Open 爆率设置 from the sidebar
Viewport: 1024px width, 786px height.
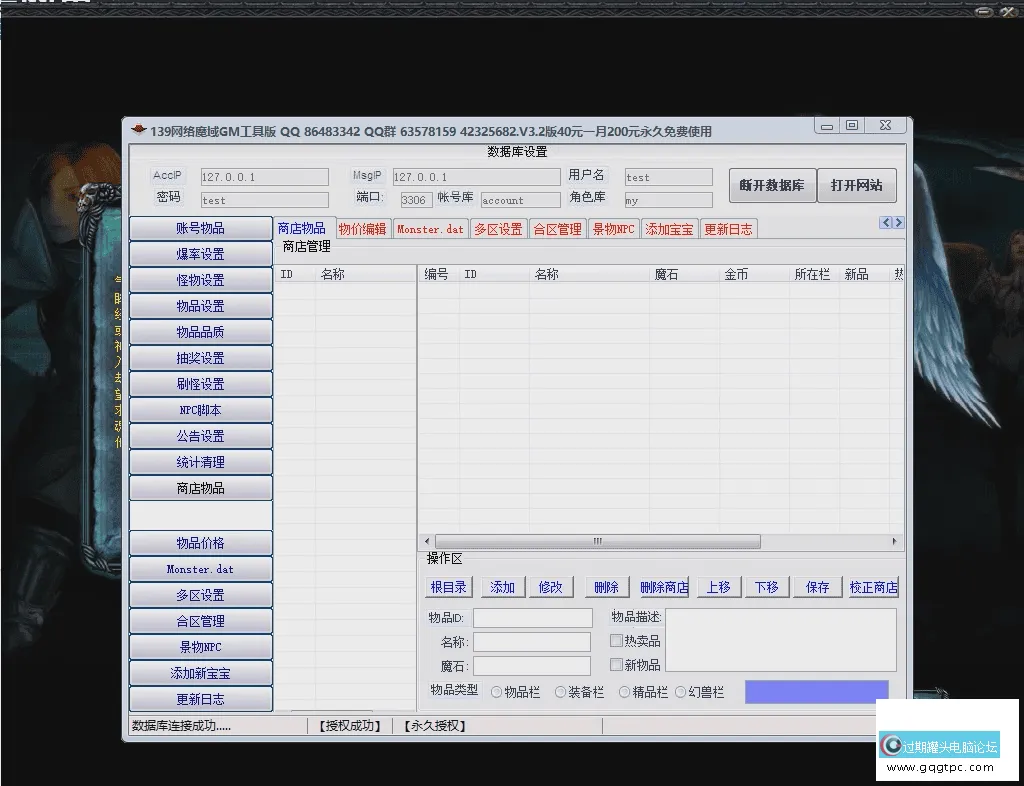click(200, 253)
